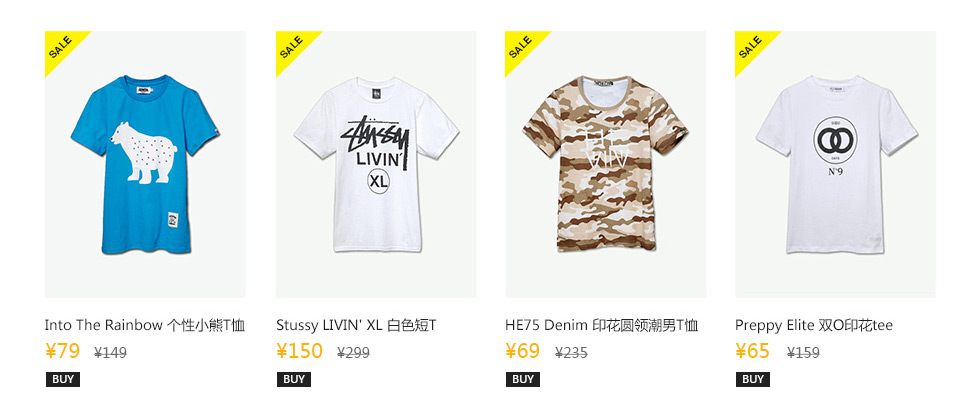Click the crossed-out ¥235 original price
Viewport: 980px width, 409px height.
[571, 353]
